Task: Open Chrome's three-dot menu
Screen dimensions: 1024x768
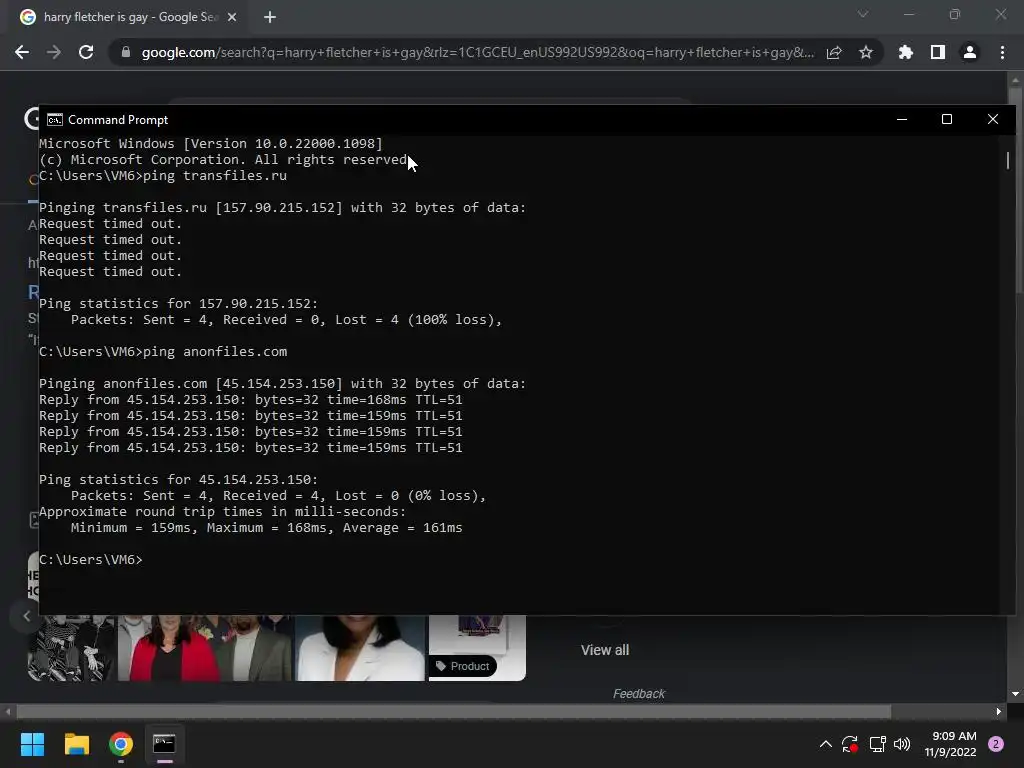Action: coord(1002,52)
